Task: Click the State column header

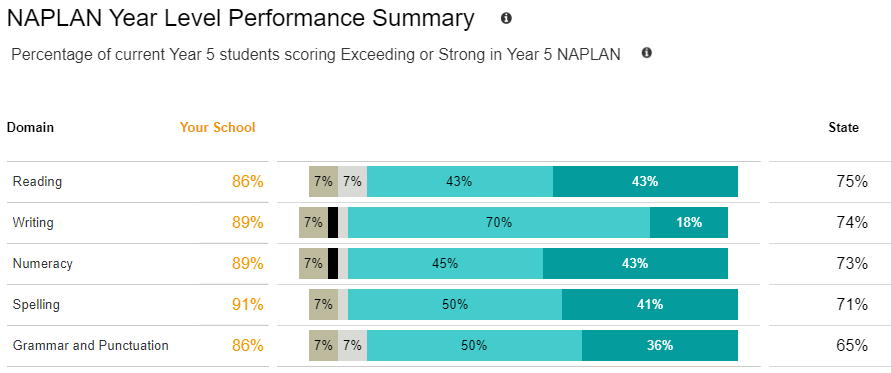Action: (x=843, y=127)
